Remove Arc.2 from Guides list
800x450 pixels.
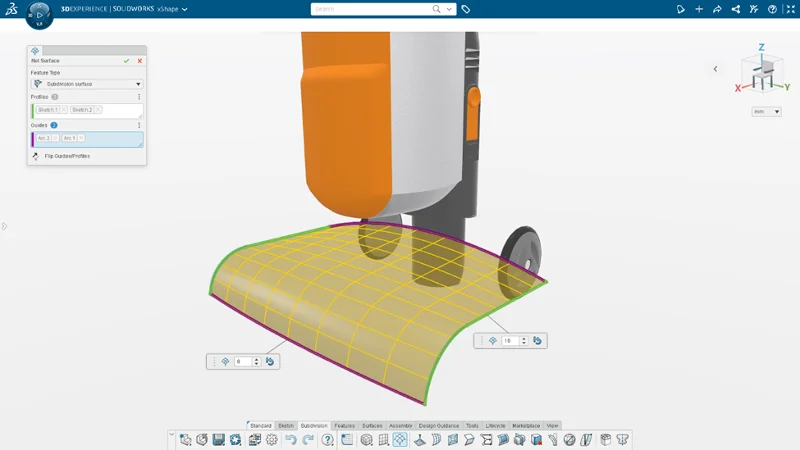(56, 138)
